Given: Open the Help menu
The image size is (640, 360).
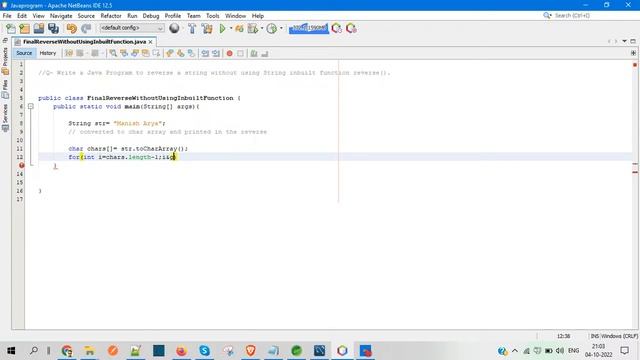Looking at the screenshot, I should tap(258, 16).
